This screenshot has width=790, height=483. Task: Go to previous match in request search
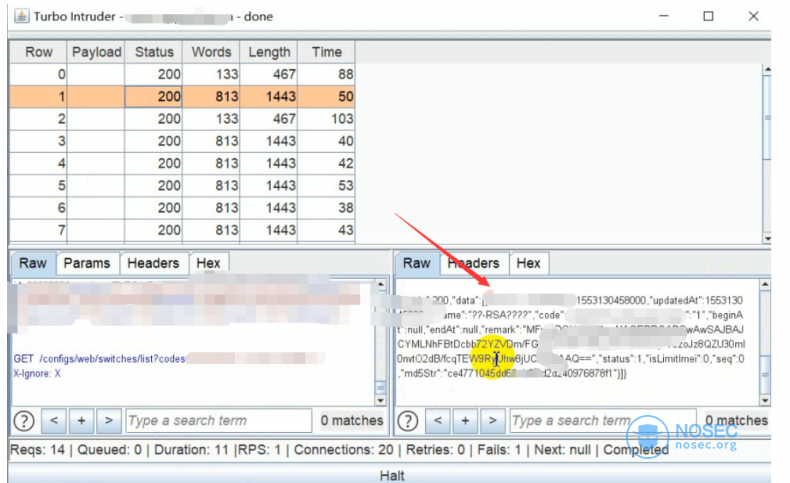pos(54,421)
